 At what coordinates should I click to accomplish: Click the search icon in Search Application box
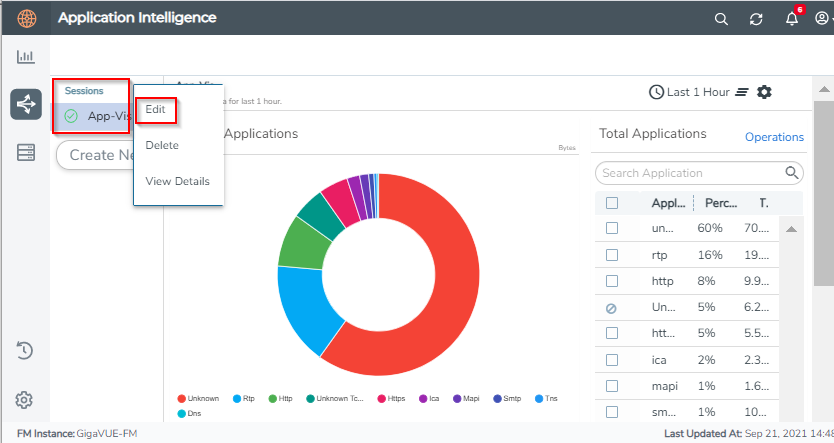(791, 173)
